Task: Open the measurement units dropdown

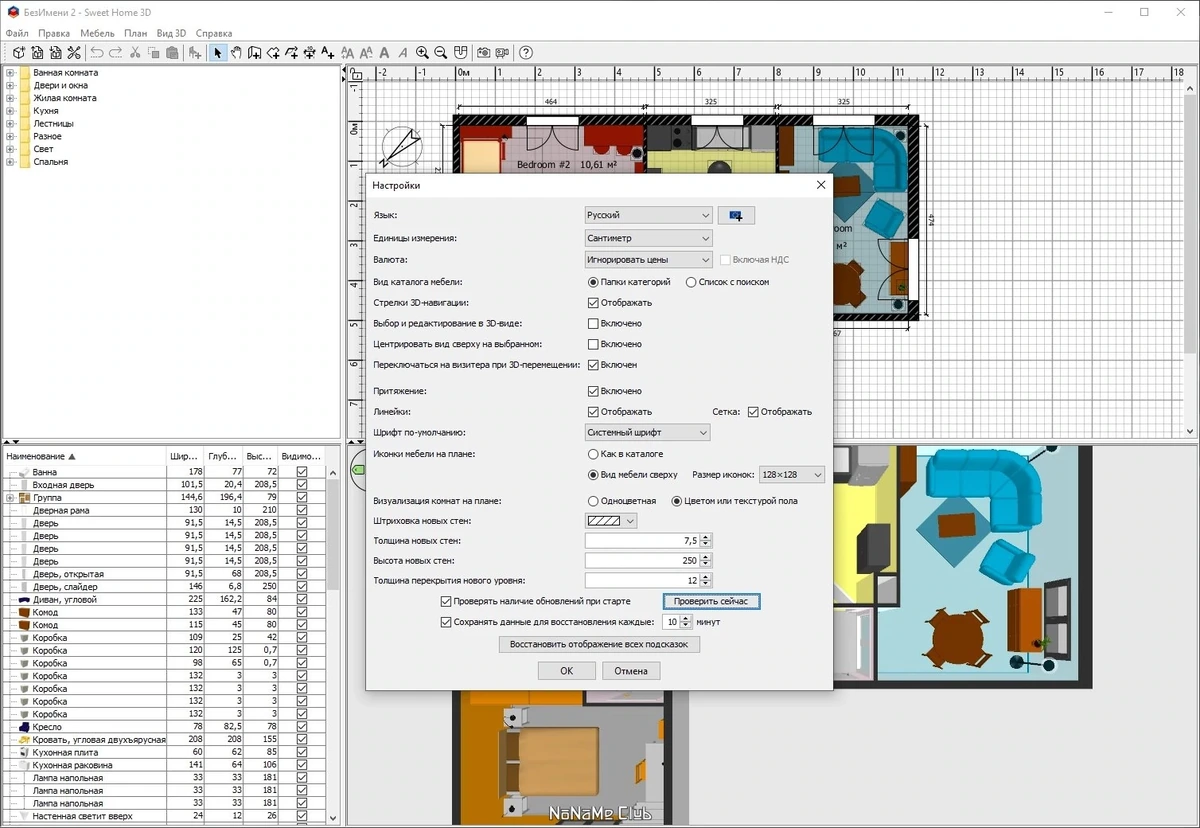Action: (648, 238)
